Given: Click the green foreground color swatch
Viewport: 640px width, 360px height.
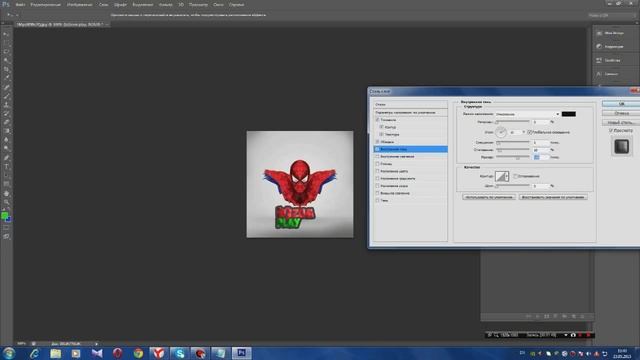Looking at the screenshot, I should (4, 215).
